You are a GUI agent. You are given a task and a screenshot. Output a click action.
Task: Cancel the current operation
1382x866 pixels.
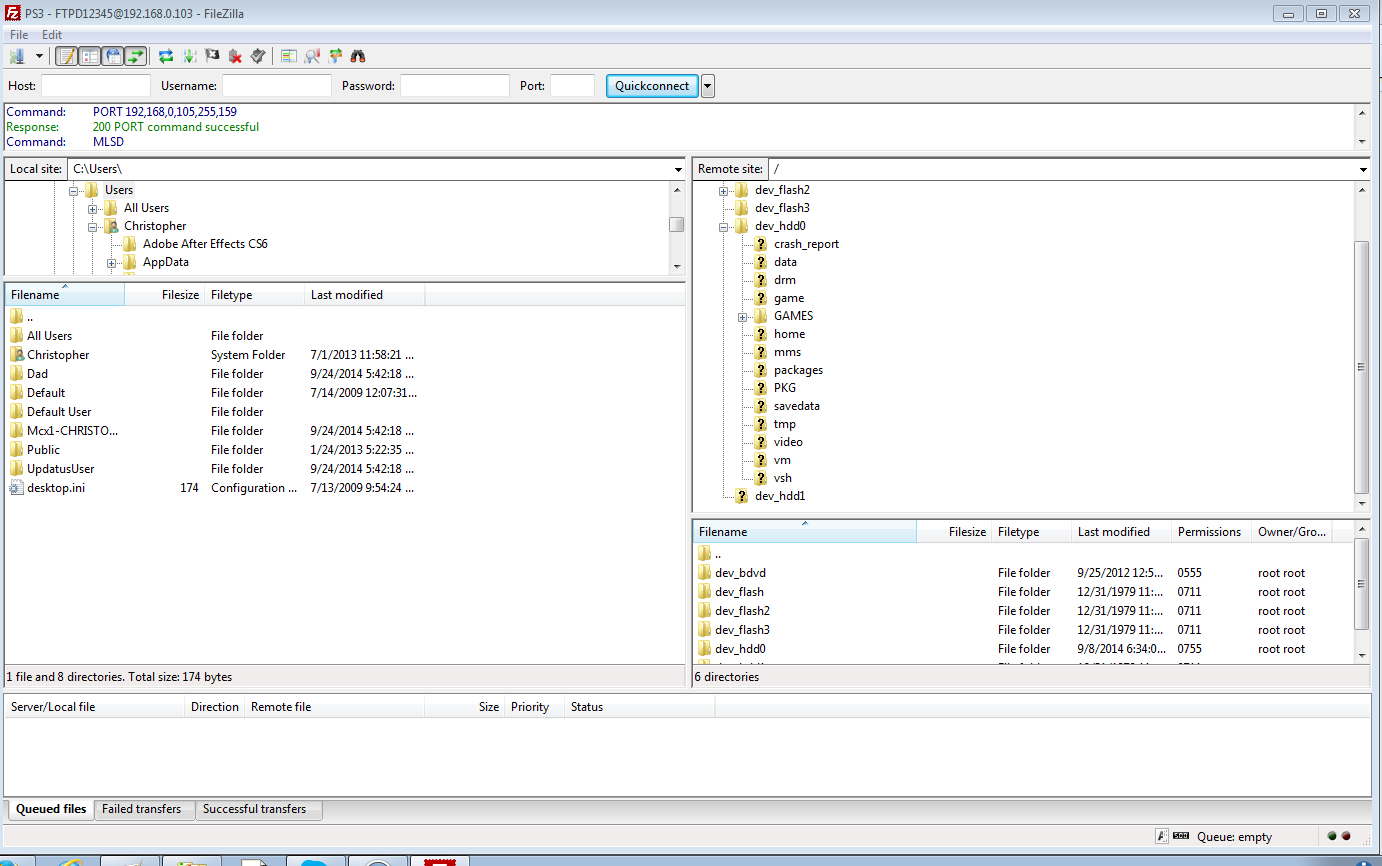(x=212, y=56)
